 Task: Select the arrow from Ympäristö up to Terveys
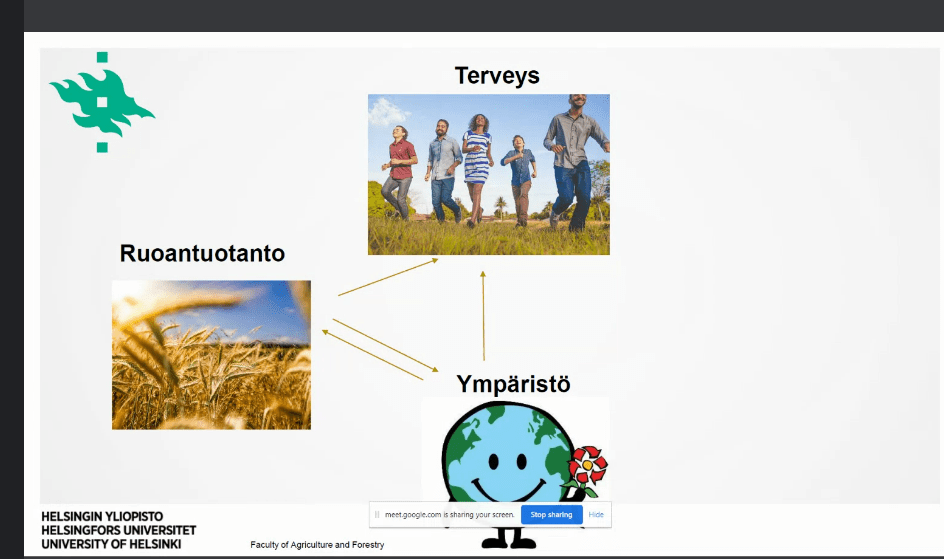[x=484, y=315]
